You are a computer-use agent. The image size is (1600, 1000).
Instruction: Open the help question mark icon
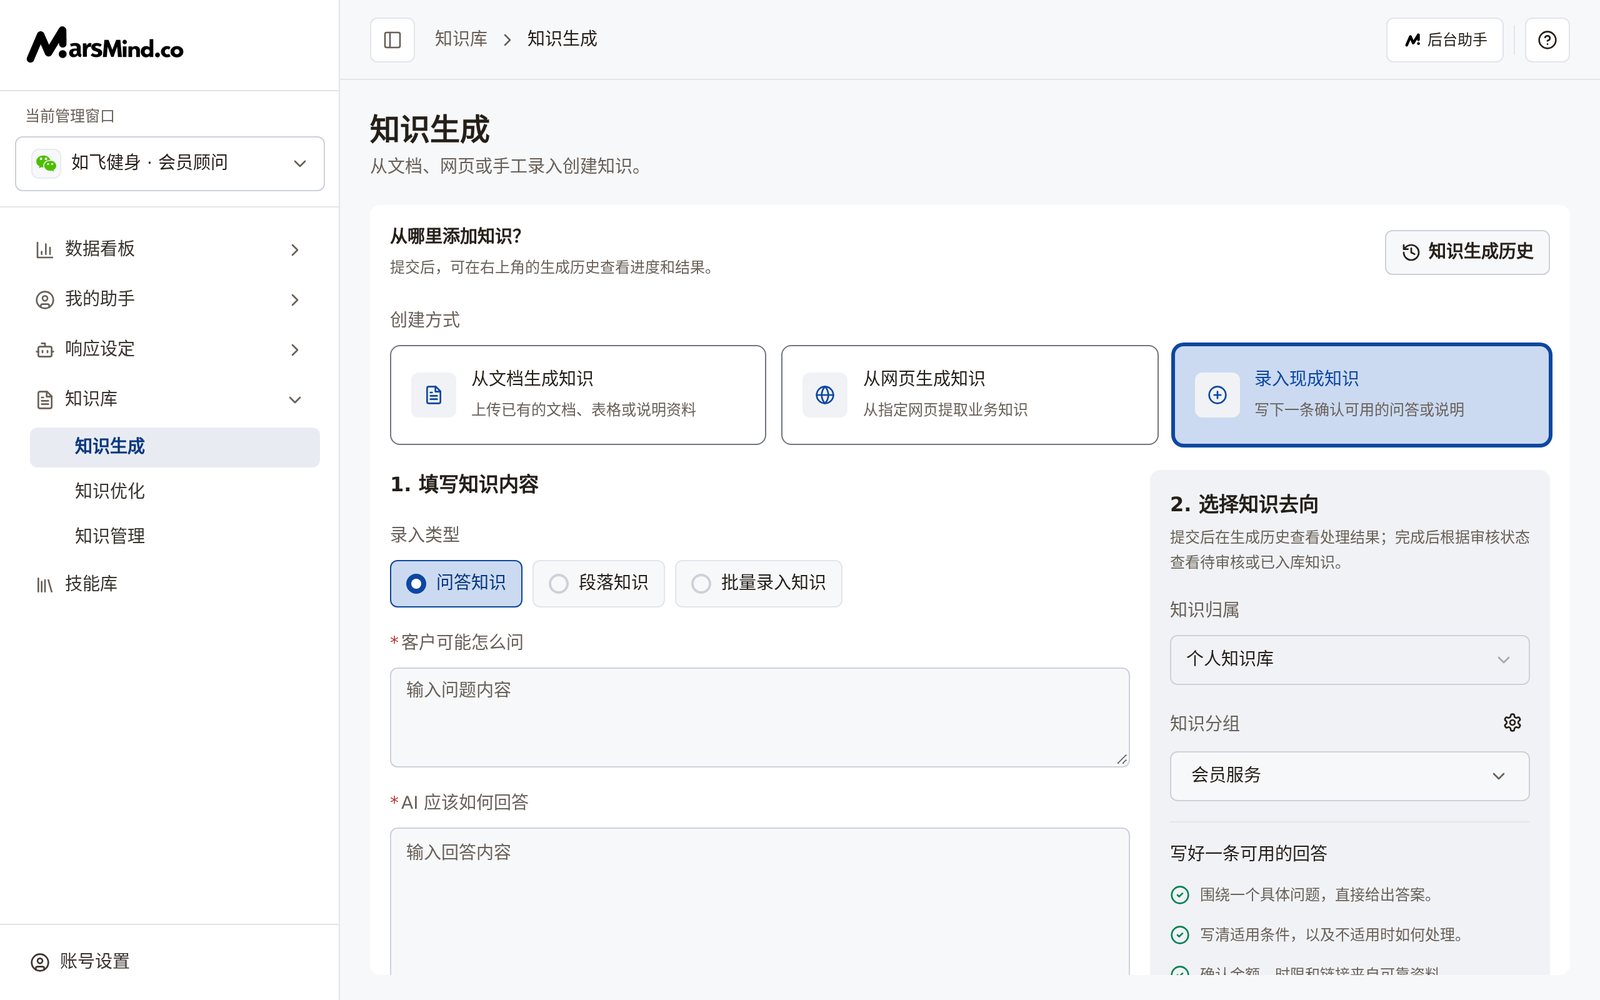pyautogui.click(x=1547, y=40)
